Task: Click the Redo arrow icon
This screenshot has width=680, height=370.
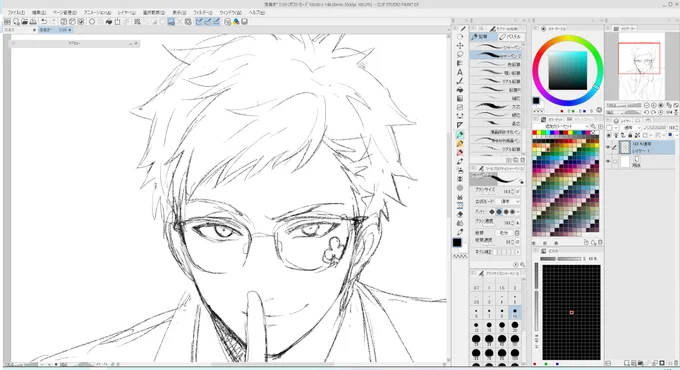Action: (53, 21)
